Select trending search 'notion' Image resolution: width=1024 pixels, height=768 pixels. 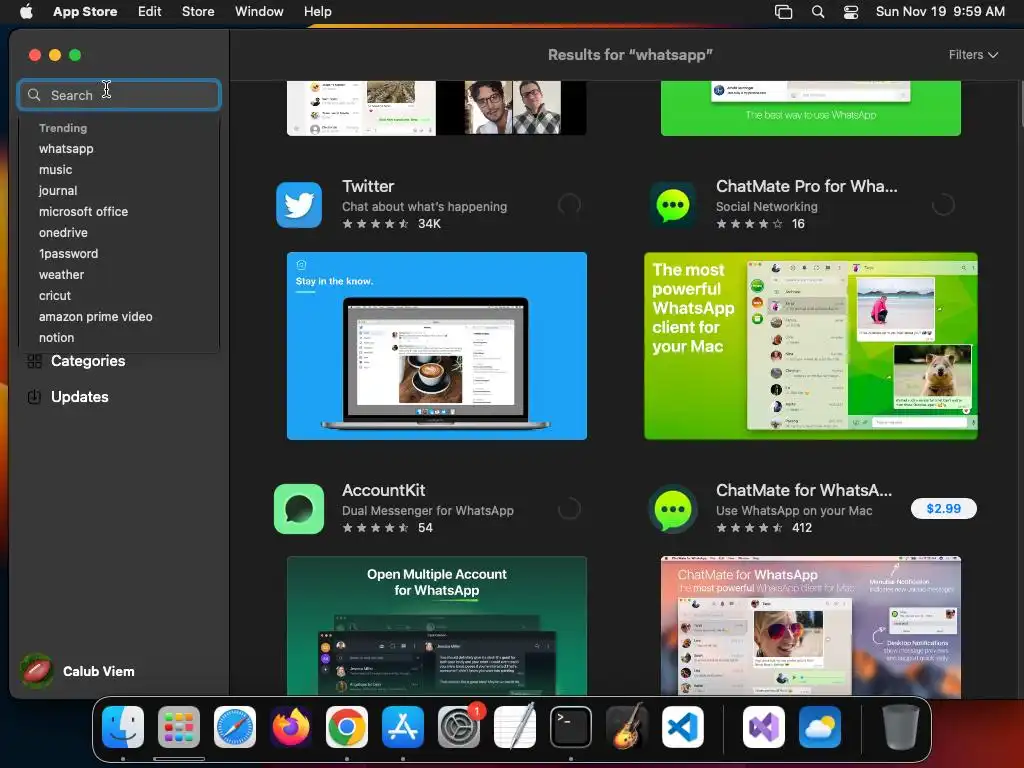56,338
